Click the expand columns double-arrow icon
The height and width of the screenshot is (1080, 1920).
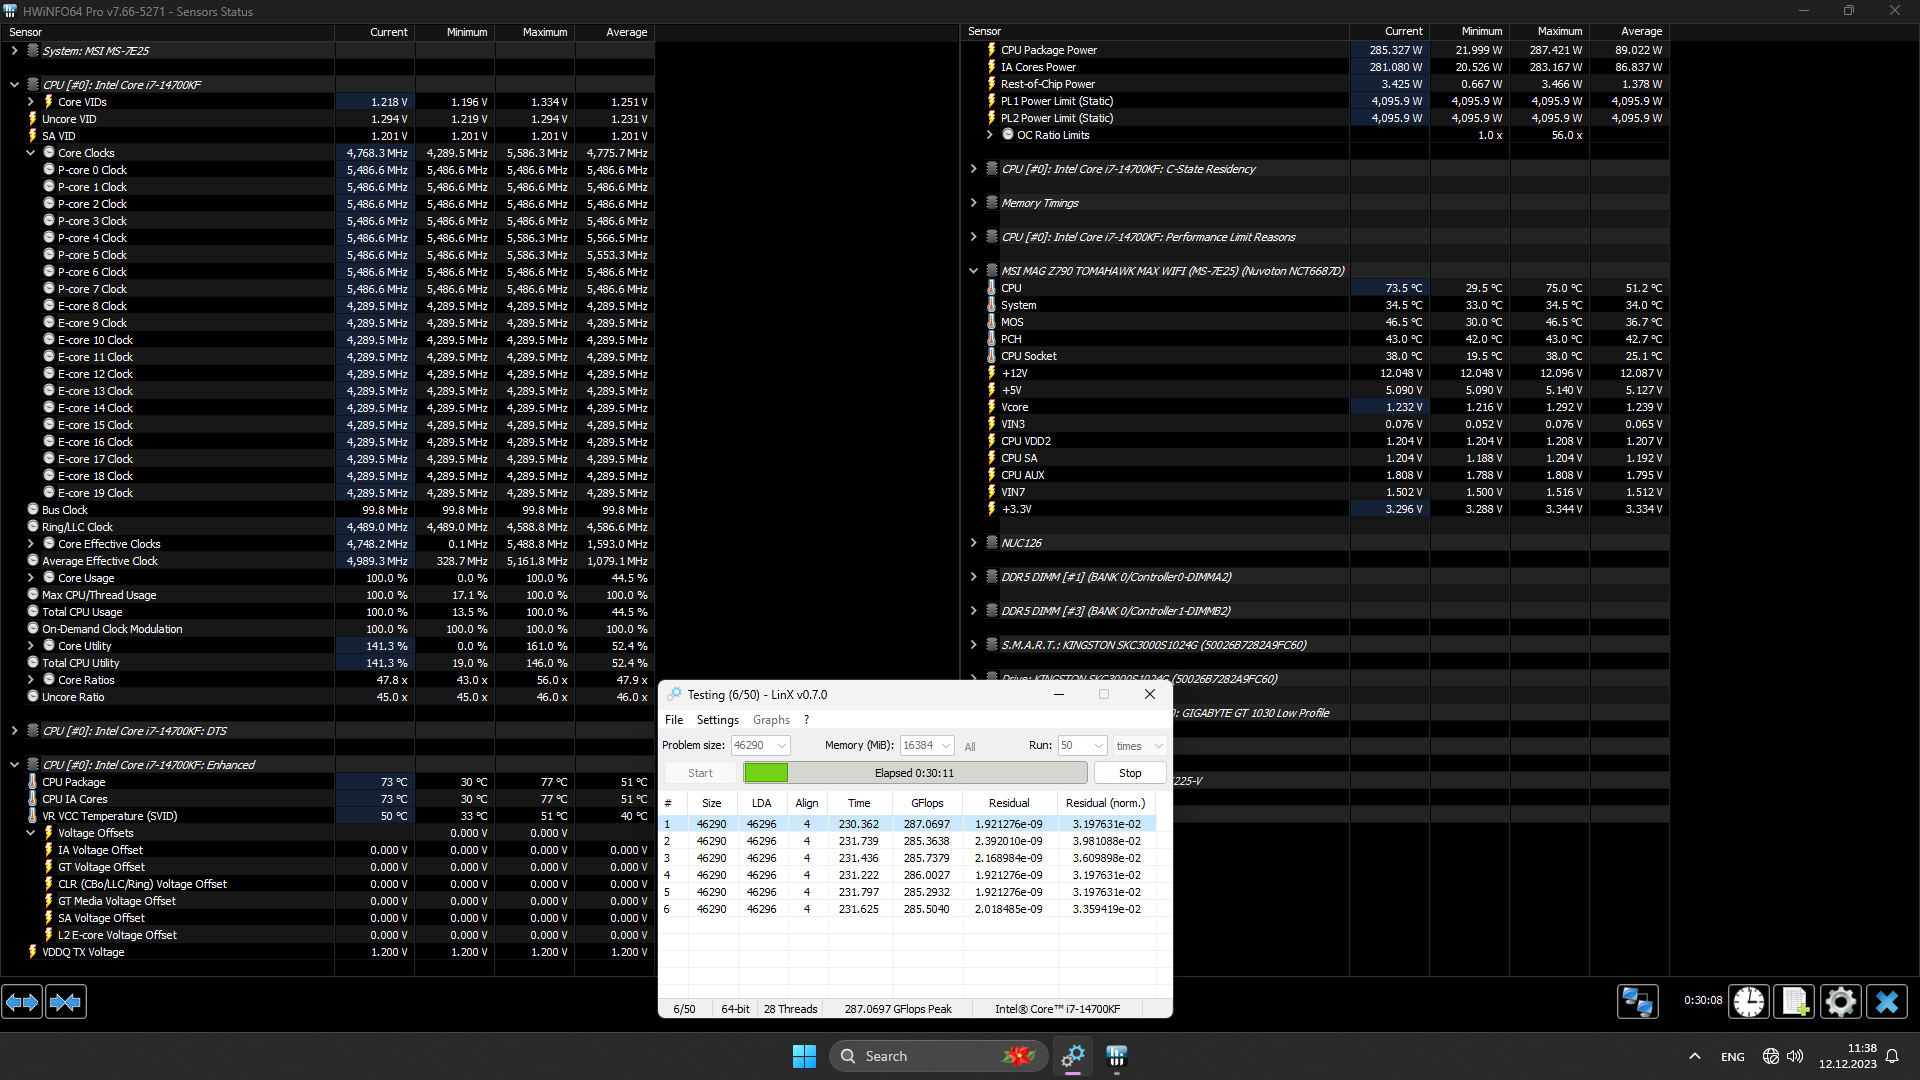click(x=22, y=1001)
